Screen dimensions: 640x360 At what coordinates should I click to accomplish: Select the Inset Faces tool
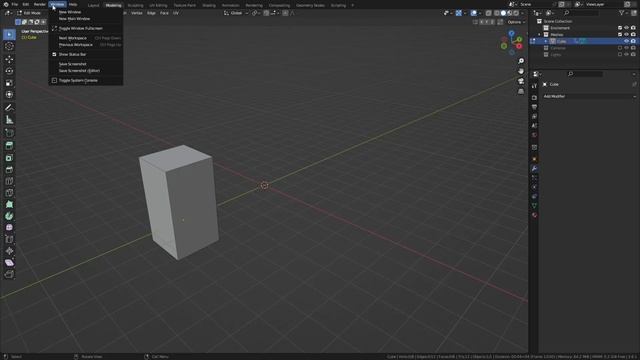coord(9,158)
